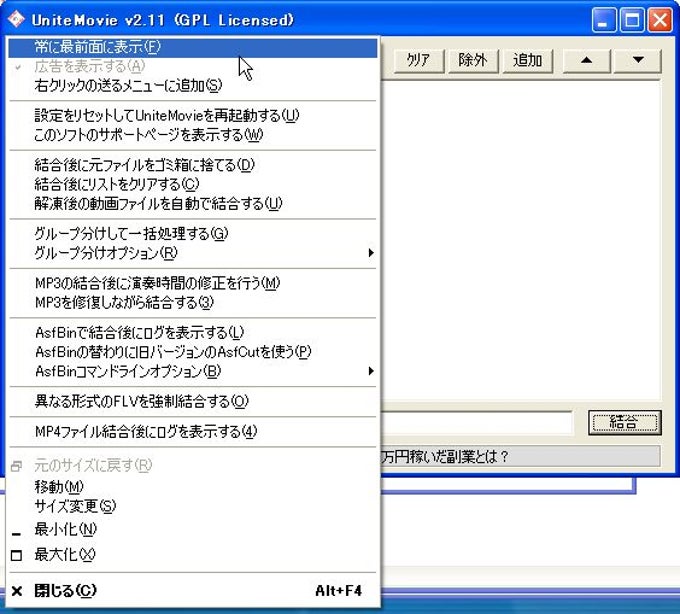
Task: Expand AsfBinコマンドラインオプション(B) submenu
Action: point(193,371)
